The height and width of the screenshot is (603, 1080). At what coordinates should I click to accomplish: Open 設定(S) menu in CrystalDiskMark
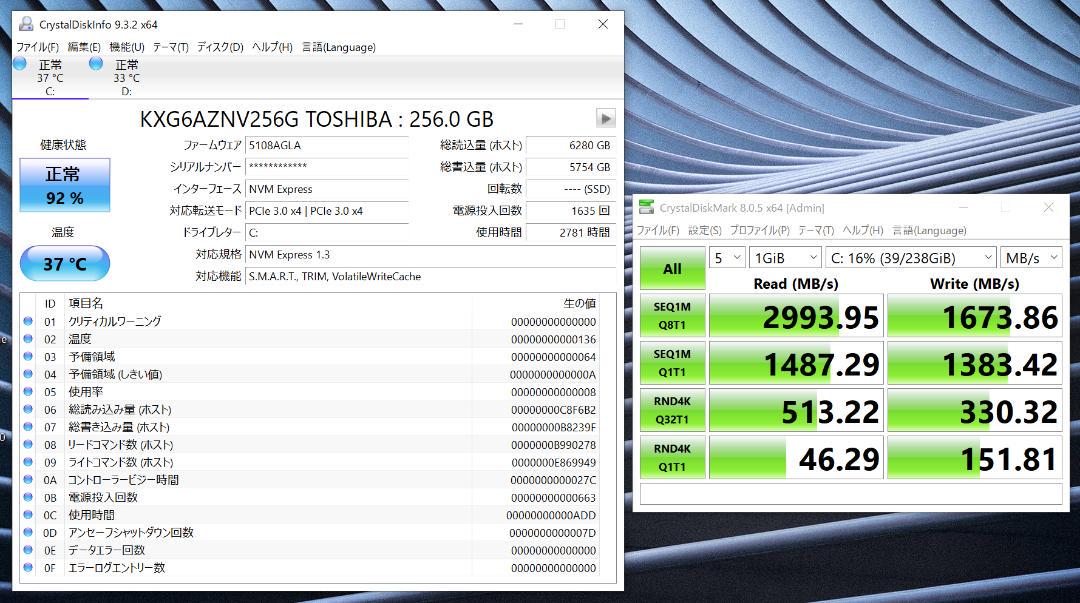(x=705, y=230)
